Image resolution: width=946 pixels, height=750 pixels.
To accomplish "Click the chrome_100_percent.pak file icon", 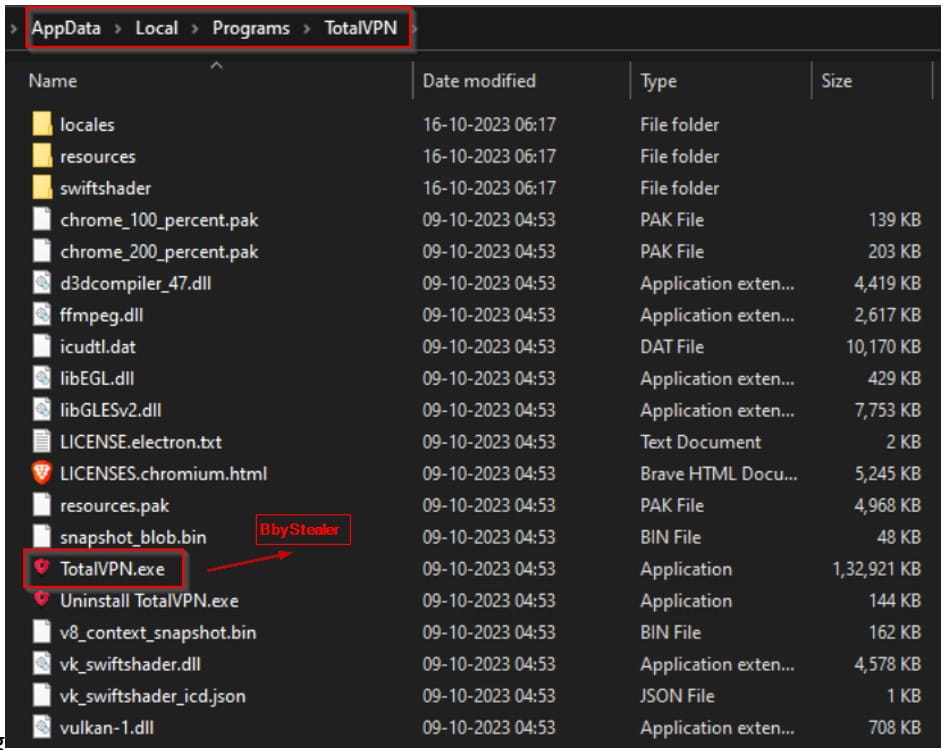I will tap(42, 219).
